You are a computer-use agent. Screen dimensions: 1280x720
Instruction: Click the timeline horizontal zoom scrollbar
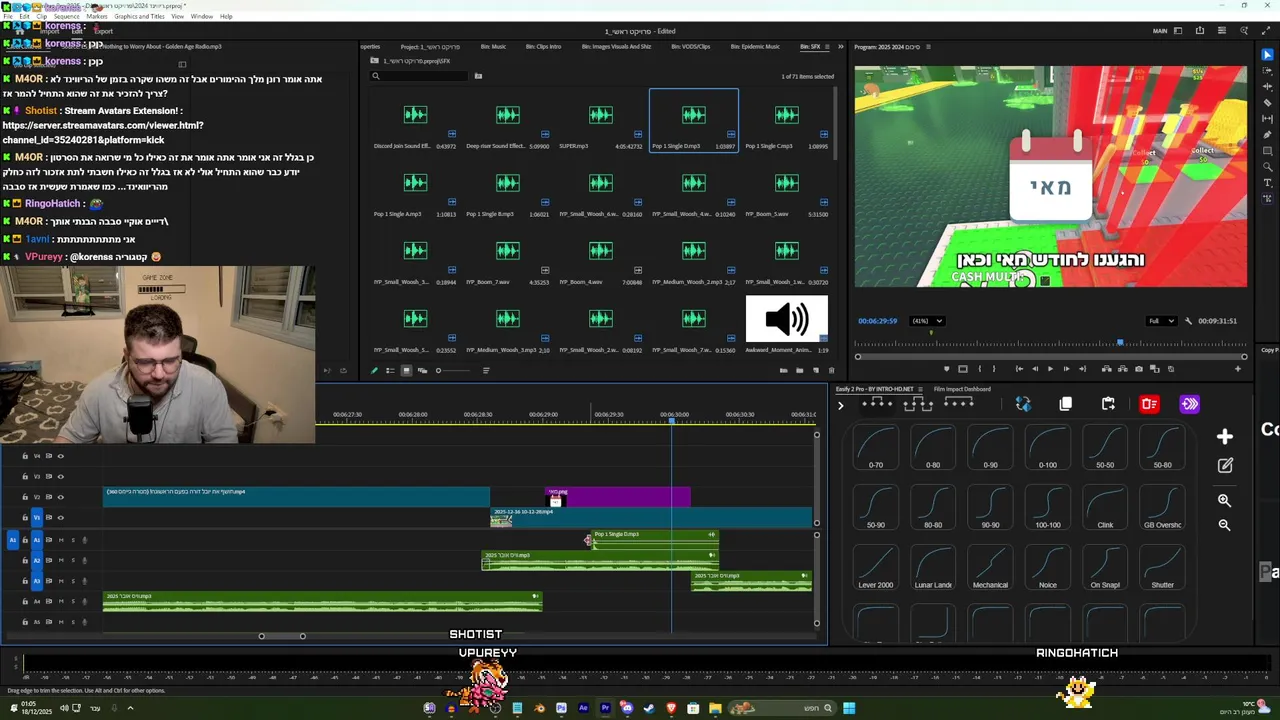[282, 636]
